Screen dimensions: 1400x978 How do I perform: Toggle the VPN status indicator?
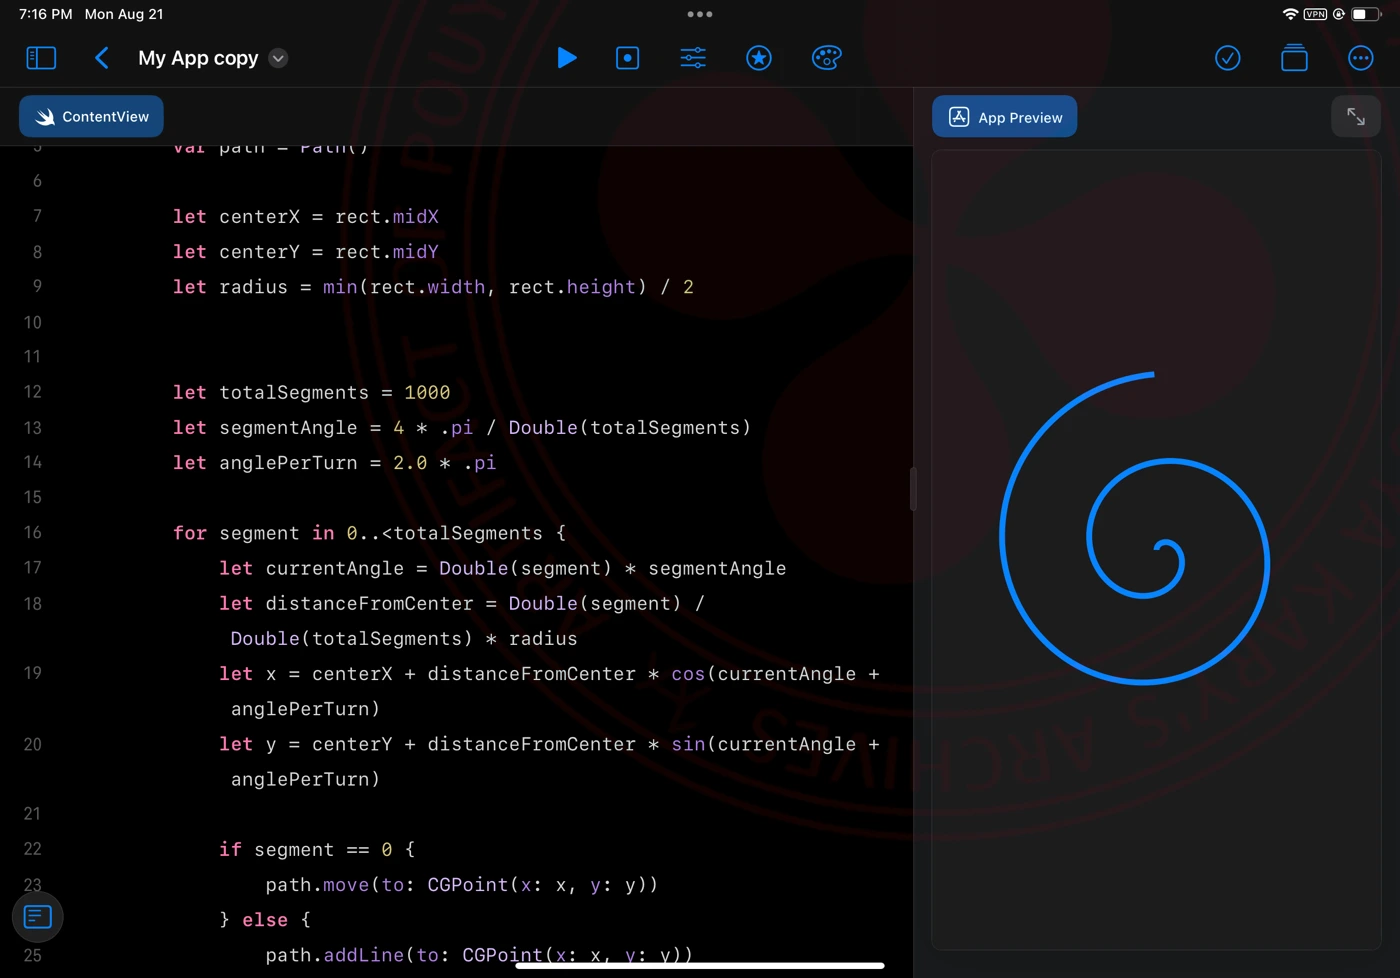(x=1314, y=14)
